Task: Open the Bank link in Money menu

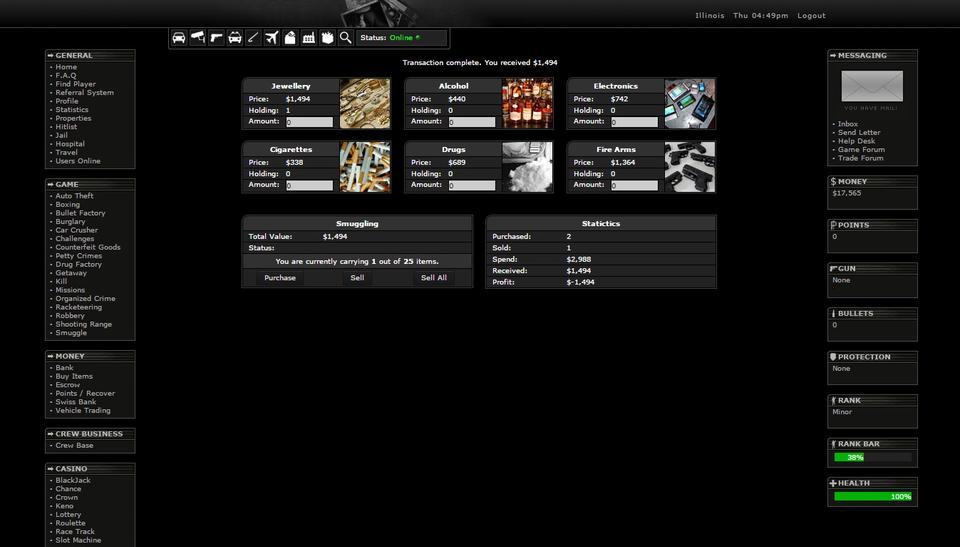Action: (x=64, y=368)
